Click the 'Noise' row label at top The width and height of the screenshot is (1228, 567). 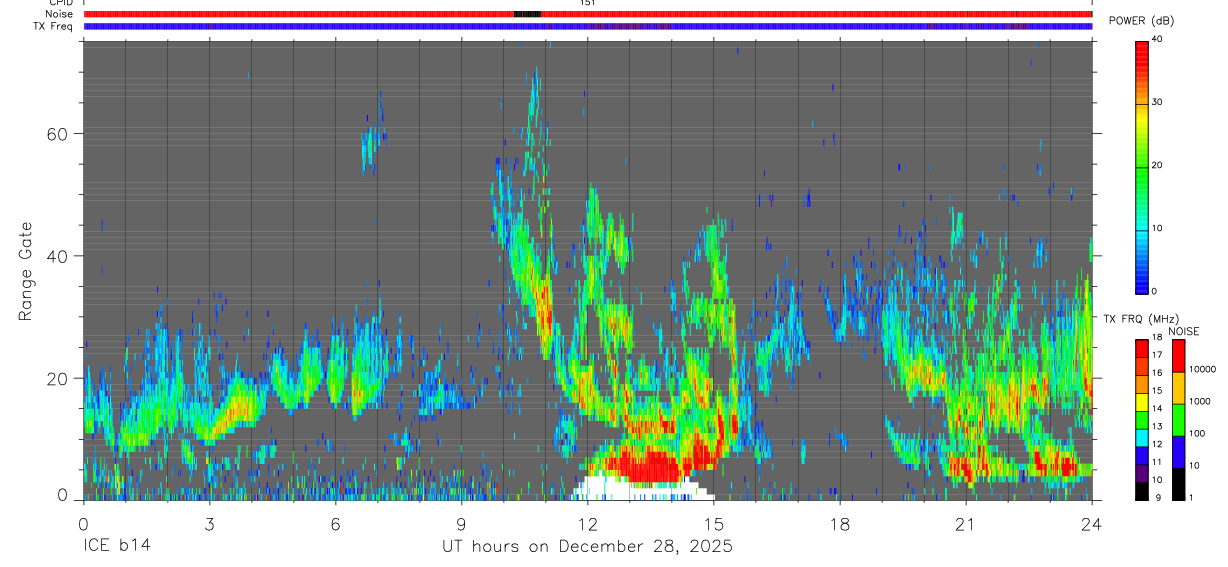coord(58,14)
